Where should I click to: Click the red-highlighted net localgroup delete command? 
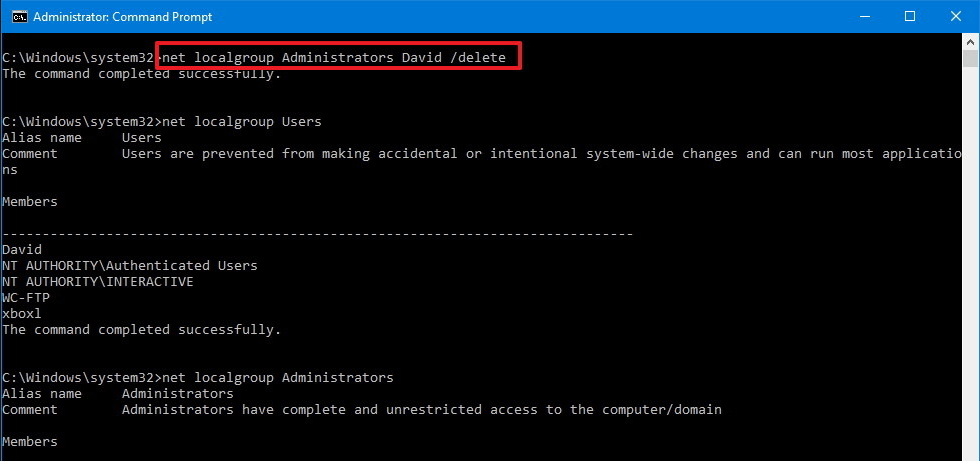click(x=340, y=58)
